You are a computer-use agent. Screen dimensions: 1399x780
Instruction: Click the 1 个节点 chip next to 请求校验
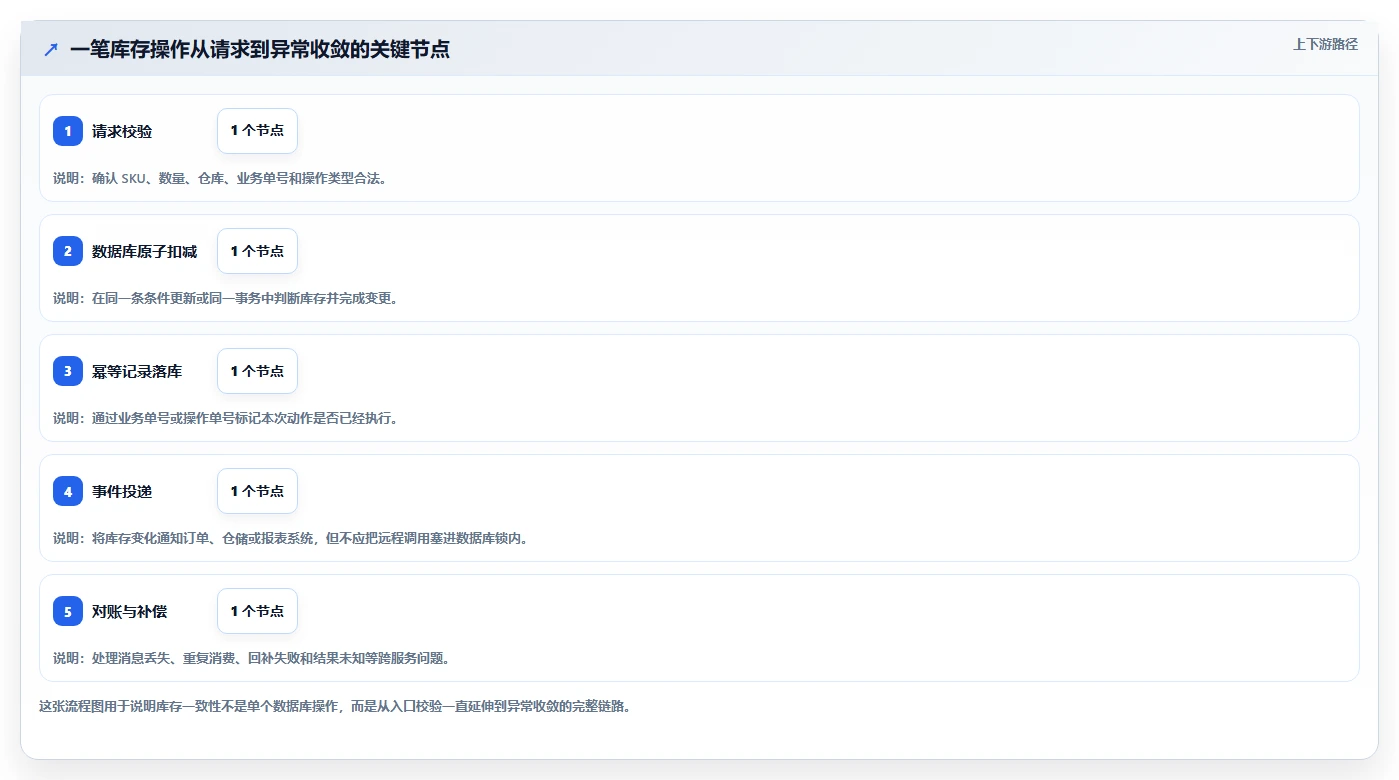257,131
